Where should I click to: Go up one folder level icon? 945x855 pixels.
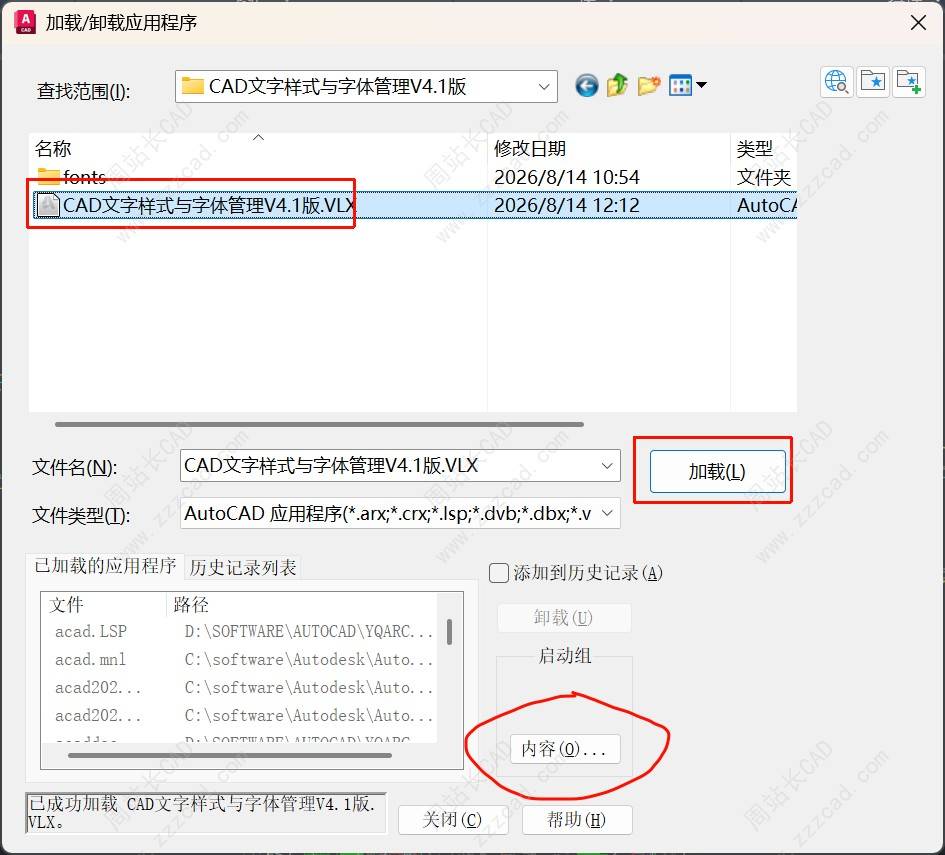click(617, 86)
